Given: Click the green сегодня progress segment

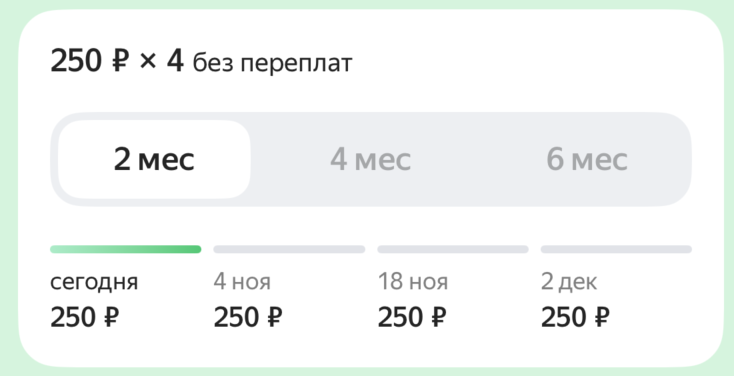Looking at the screenshot, I should 125,249.
